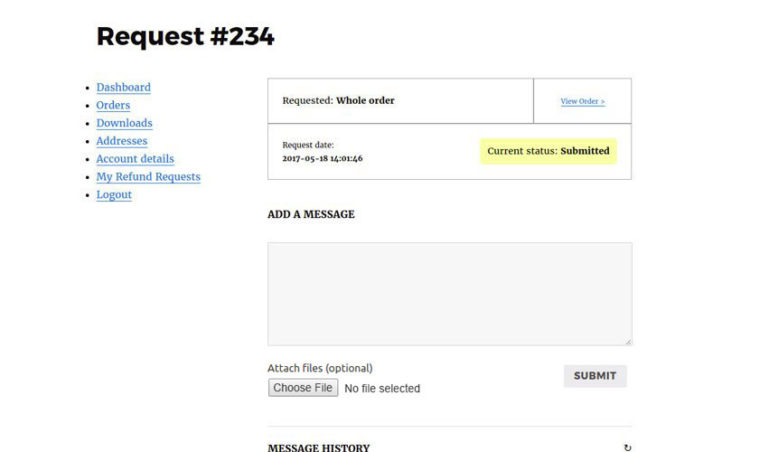The height and width of the screenshot is (452, 769).
Task: Go to Orders page
Action: pyautogui.click(x=113, y=105)
